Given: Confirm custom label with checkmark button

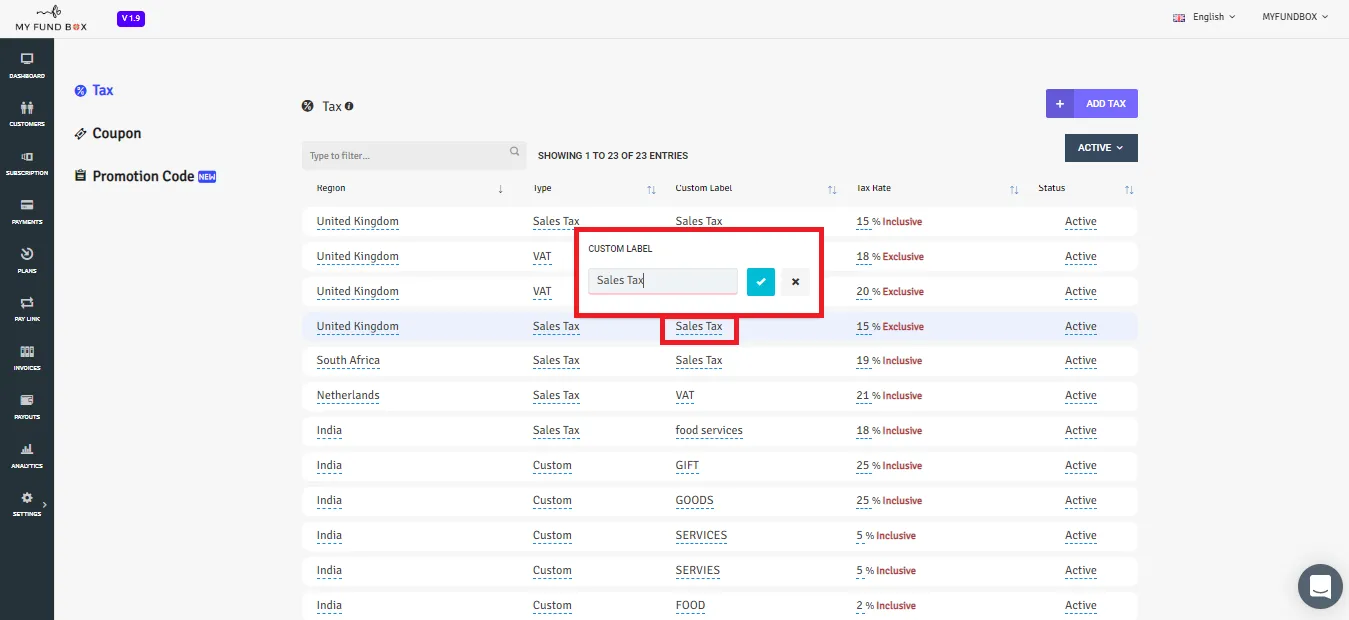Looking at the screenshot, I should (x=761, y=282).
